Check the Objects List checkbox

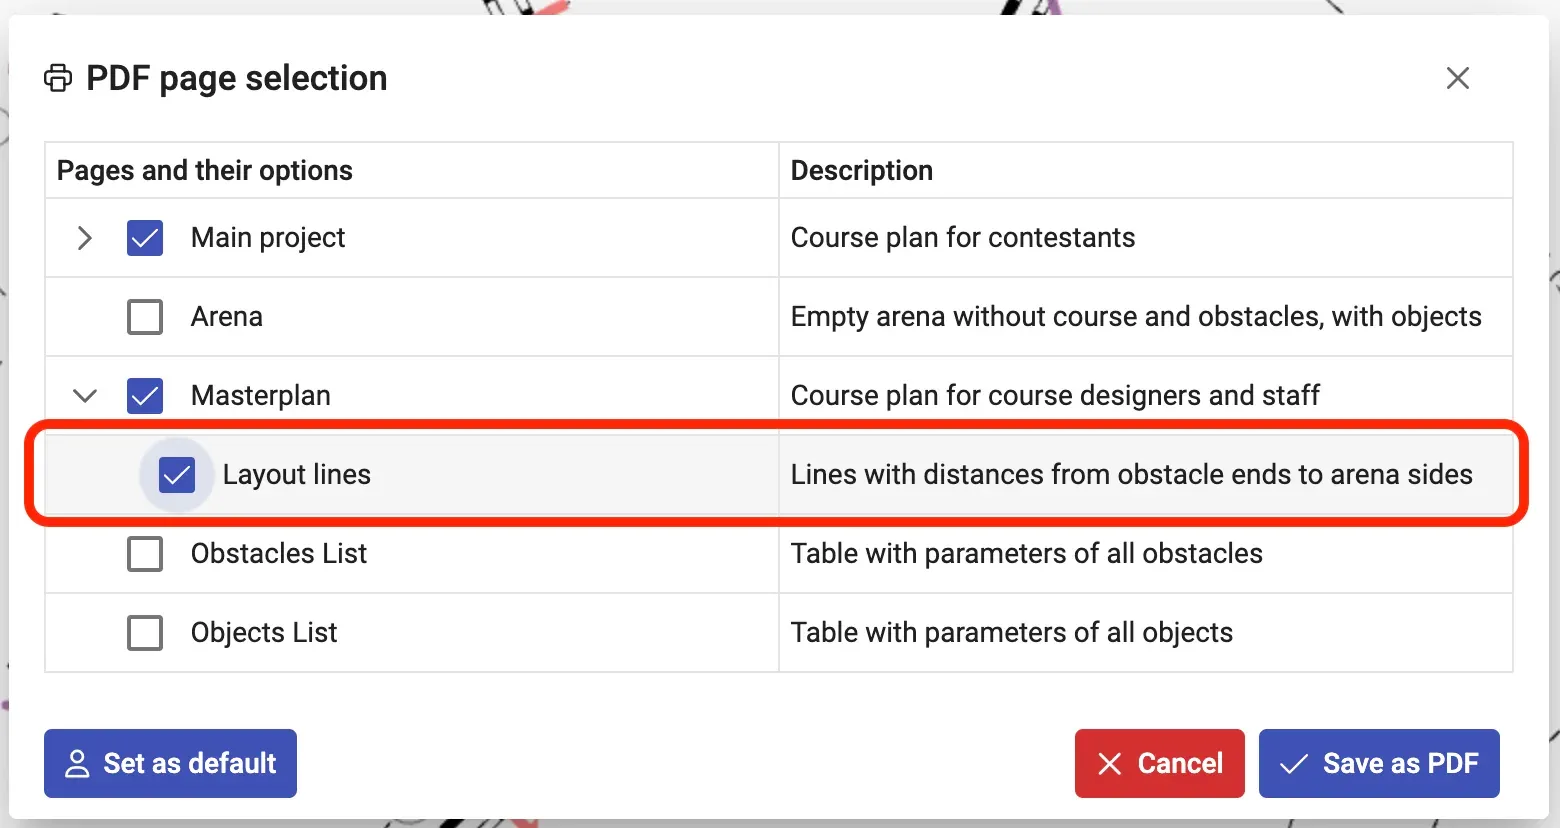coord(145,633)
